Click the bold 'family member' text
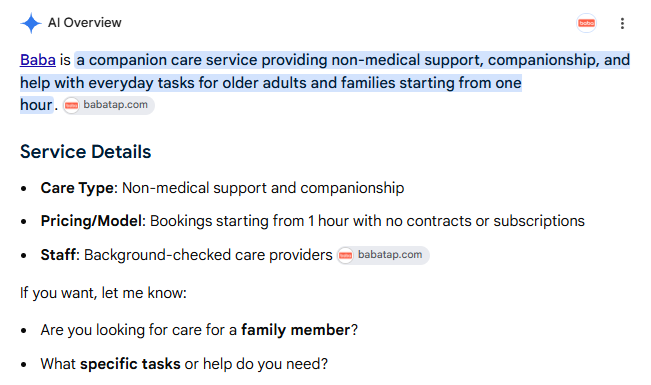This screenshot has height=385, width=651. (296, 330)
